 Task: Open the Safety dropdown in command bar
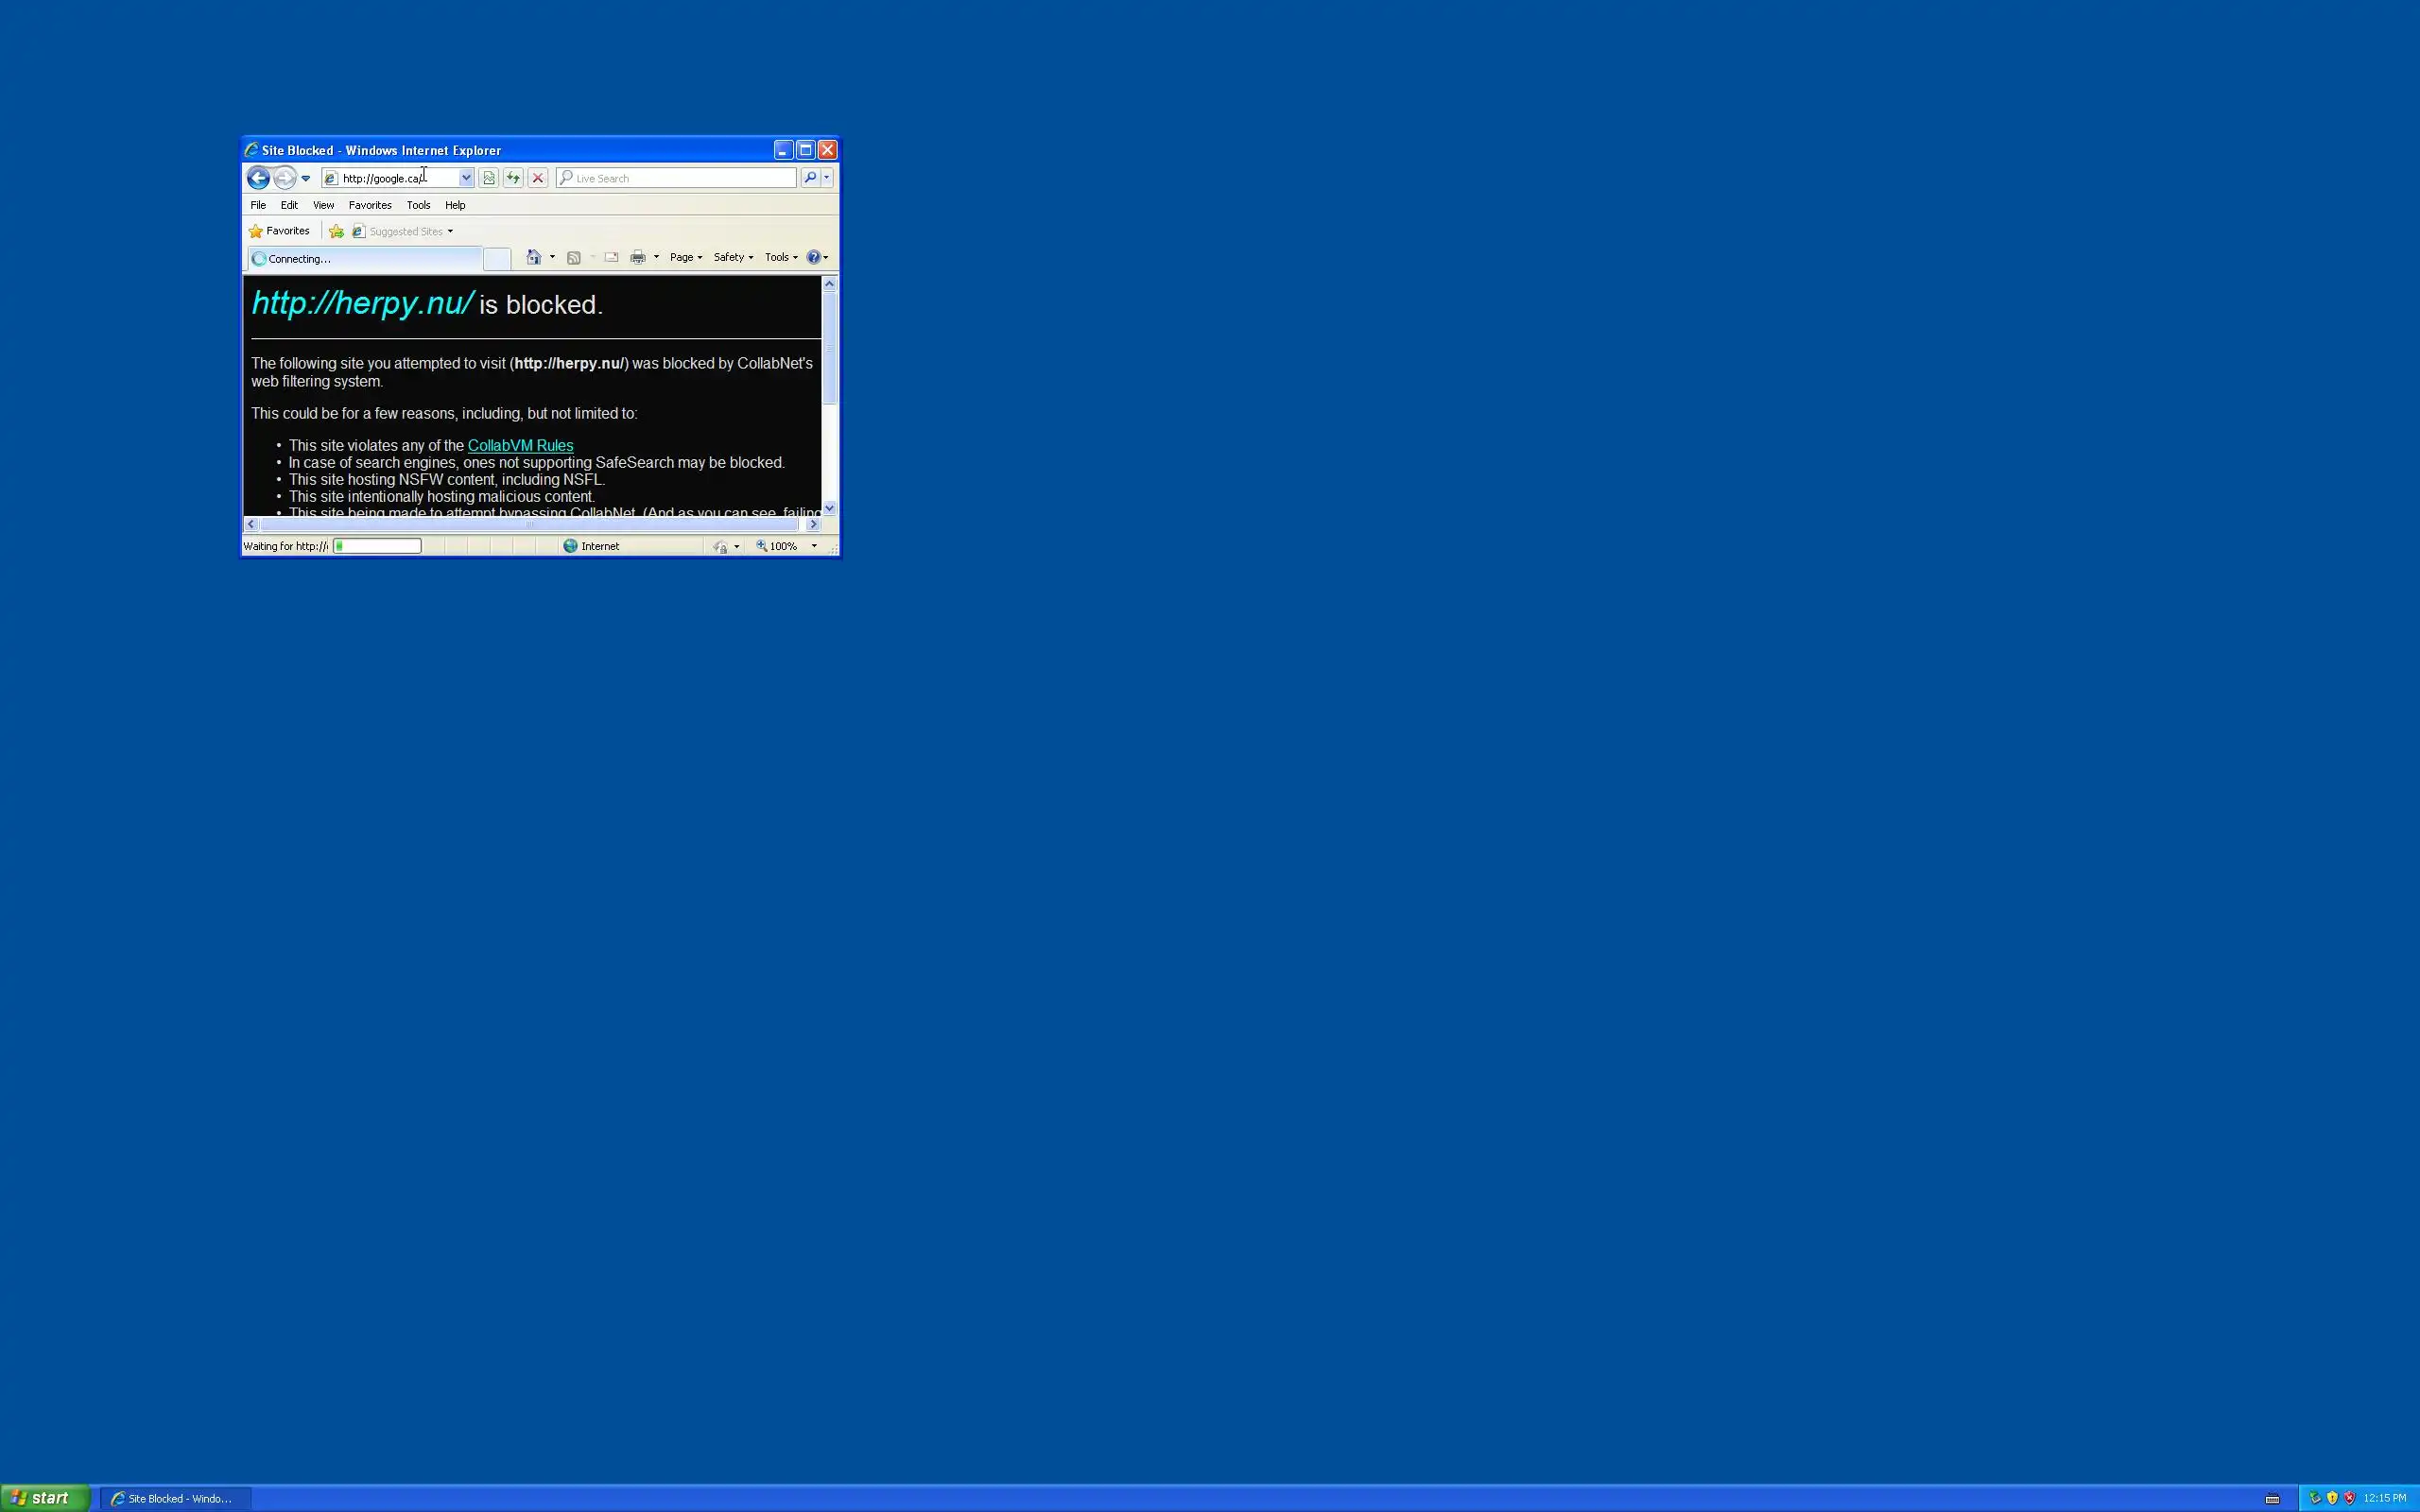tap(733, 258)
